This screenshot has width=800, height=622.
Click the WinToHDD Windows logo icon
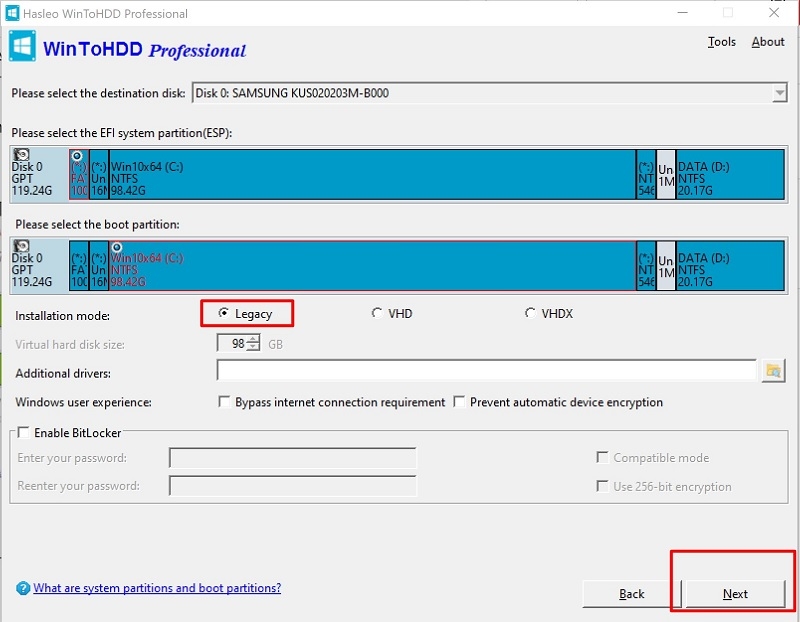click(x=22, y=46)
